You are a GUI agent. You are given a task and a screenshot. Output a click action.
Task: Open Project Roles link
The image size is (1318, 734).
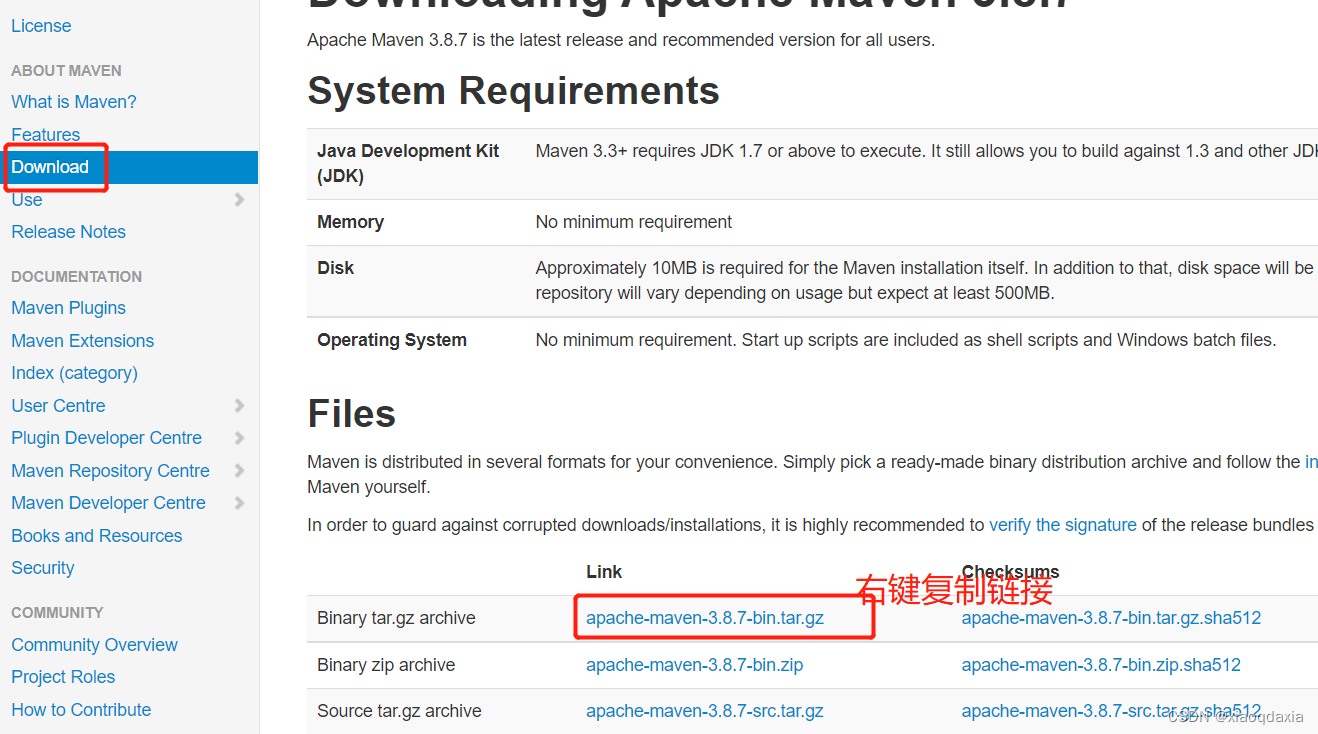(x=63, y=677)
